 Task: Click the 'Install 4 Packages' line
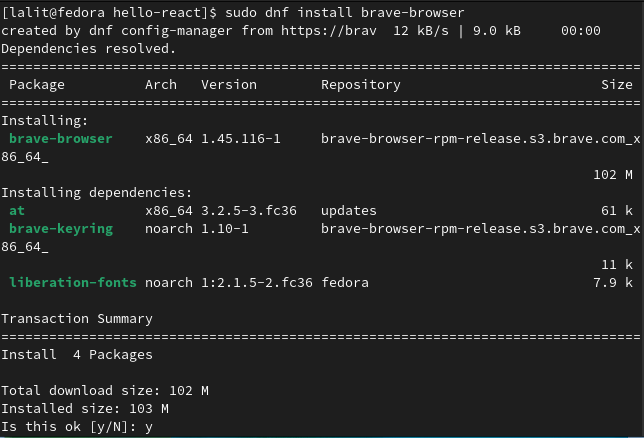[77, 355]
